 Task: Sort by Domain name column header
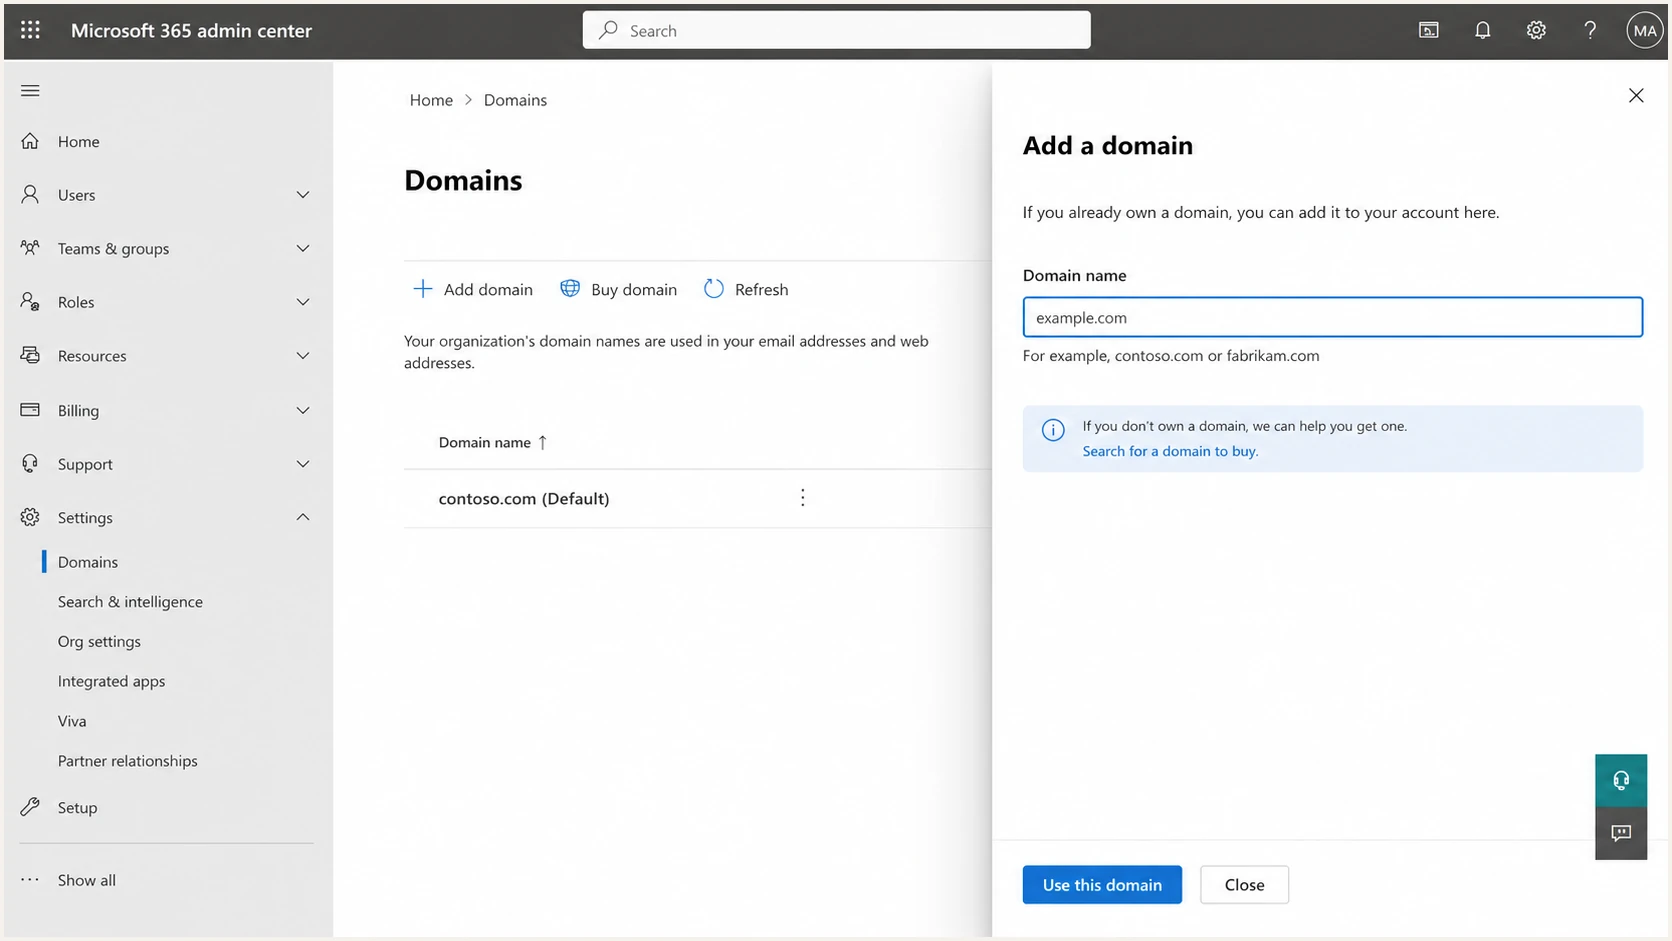coord(493,442)
